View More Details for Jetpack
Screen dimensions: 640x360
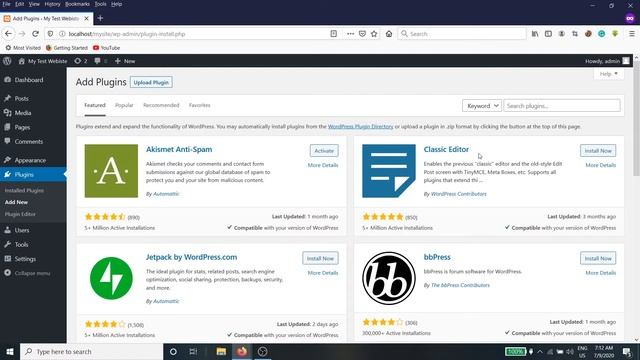(323, 273)
